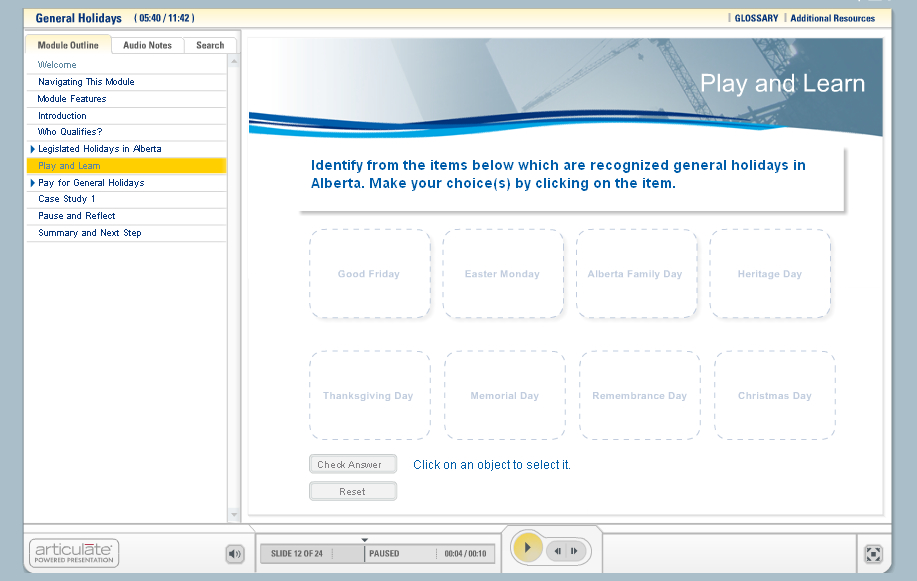The image size is (917, 581).
Task: Open the Glossary link
Action: 756,18
